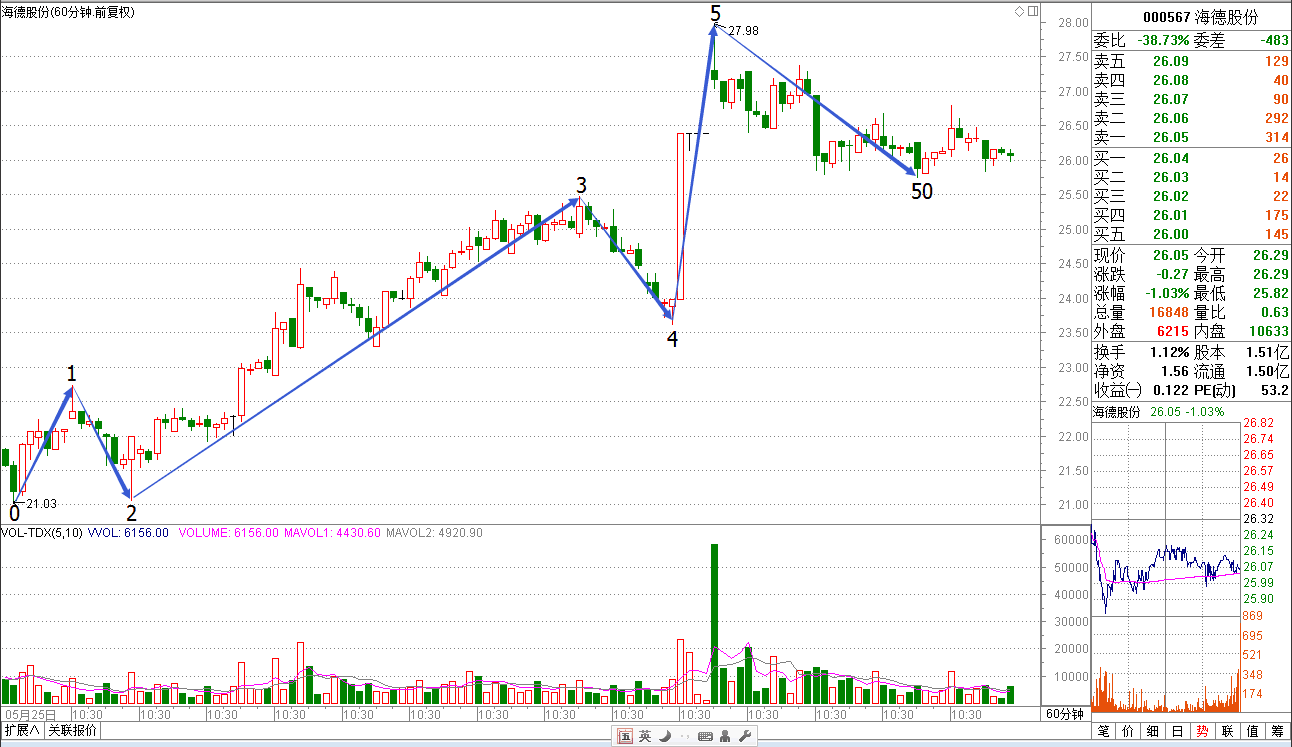The image size is (1292, 747).
Task: Click the 最高 26.29 value
Action: tap(1270, 274)
